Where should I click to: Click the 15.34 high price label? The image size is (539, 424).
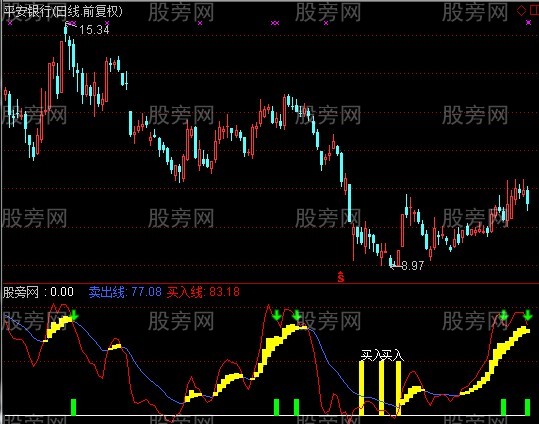[94, 30]
